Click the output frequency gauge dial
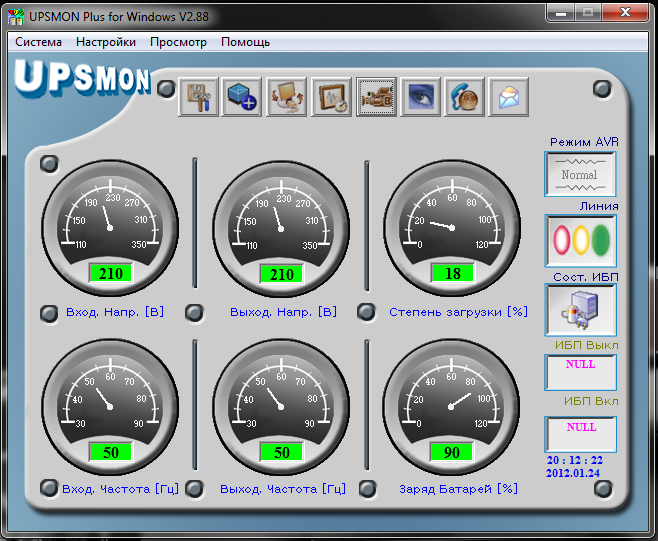 point(281,407)
